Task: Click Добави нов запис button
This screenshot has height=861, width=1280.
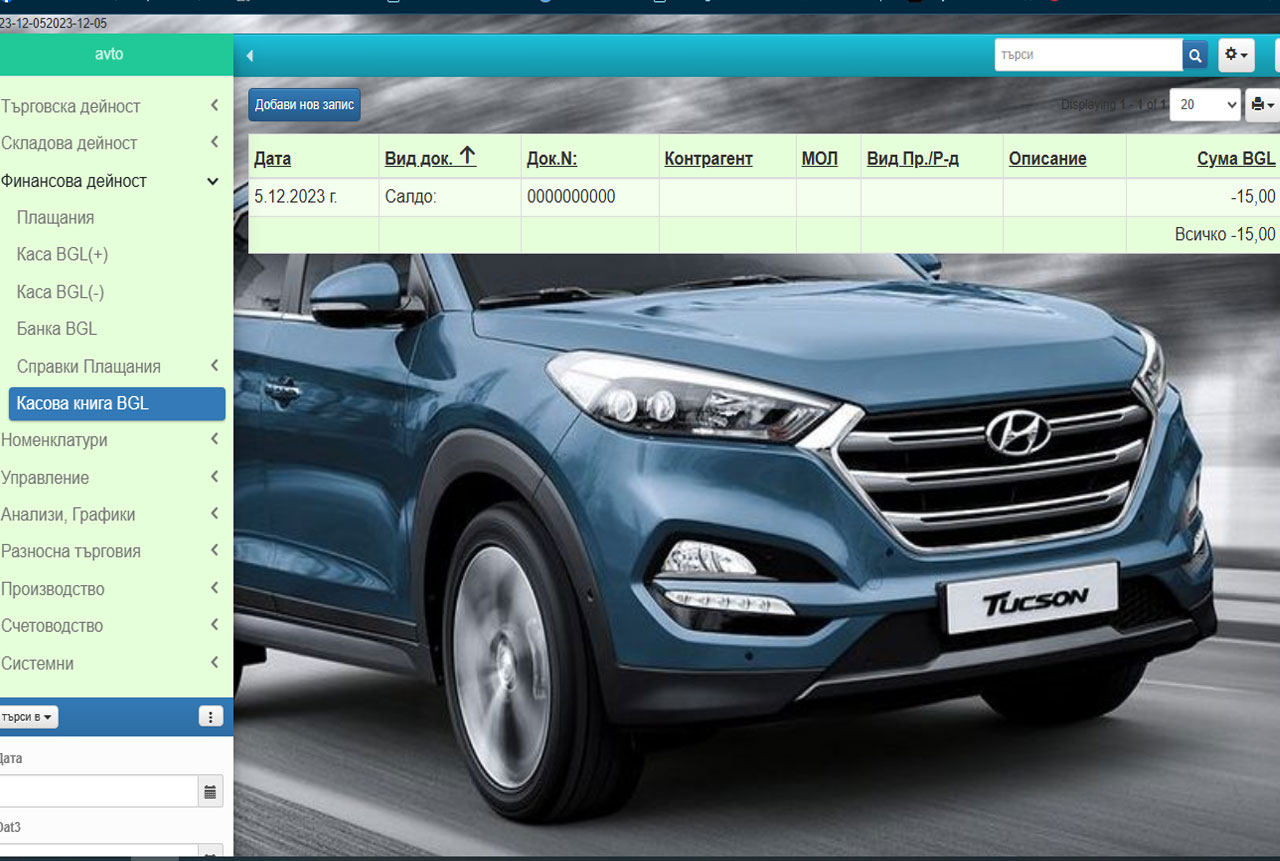Action: pyautogui.click(x=304, y=104)
